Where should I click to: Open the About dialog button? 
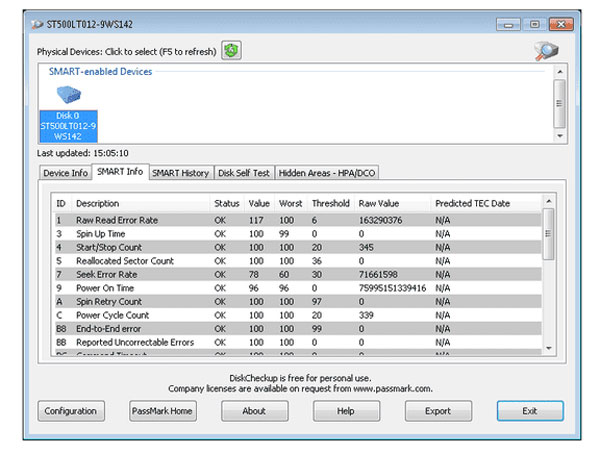254,411
